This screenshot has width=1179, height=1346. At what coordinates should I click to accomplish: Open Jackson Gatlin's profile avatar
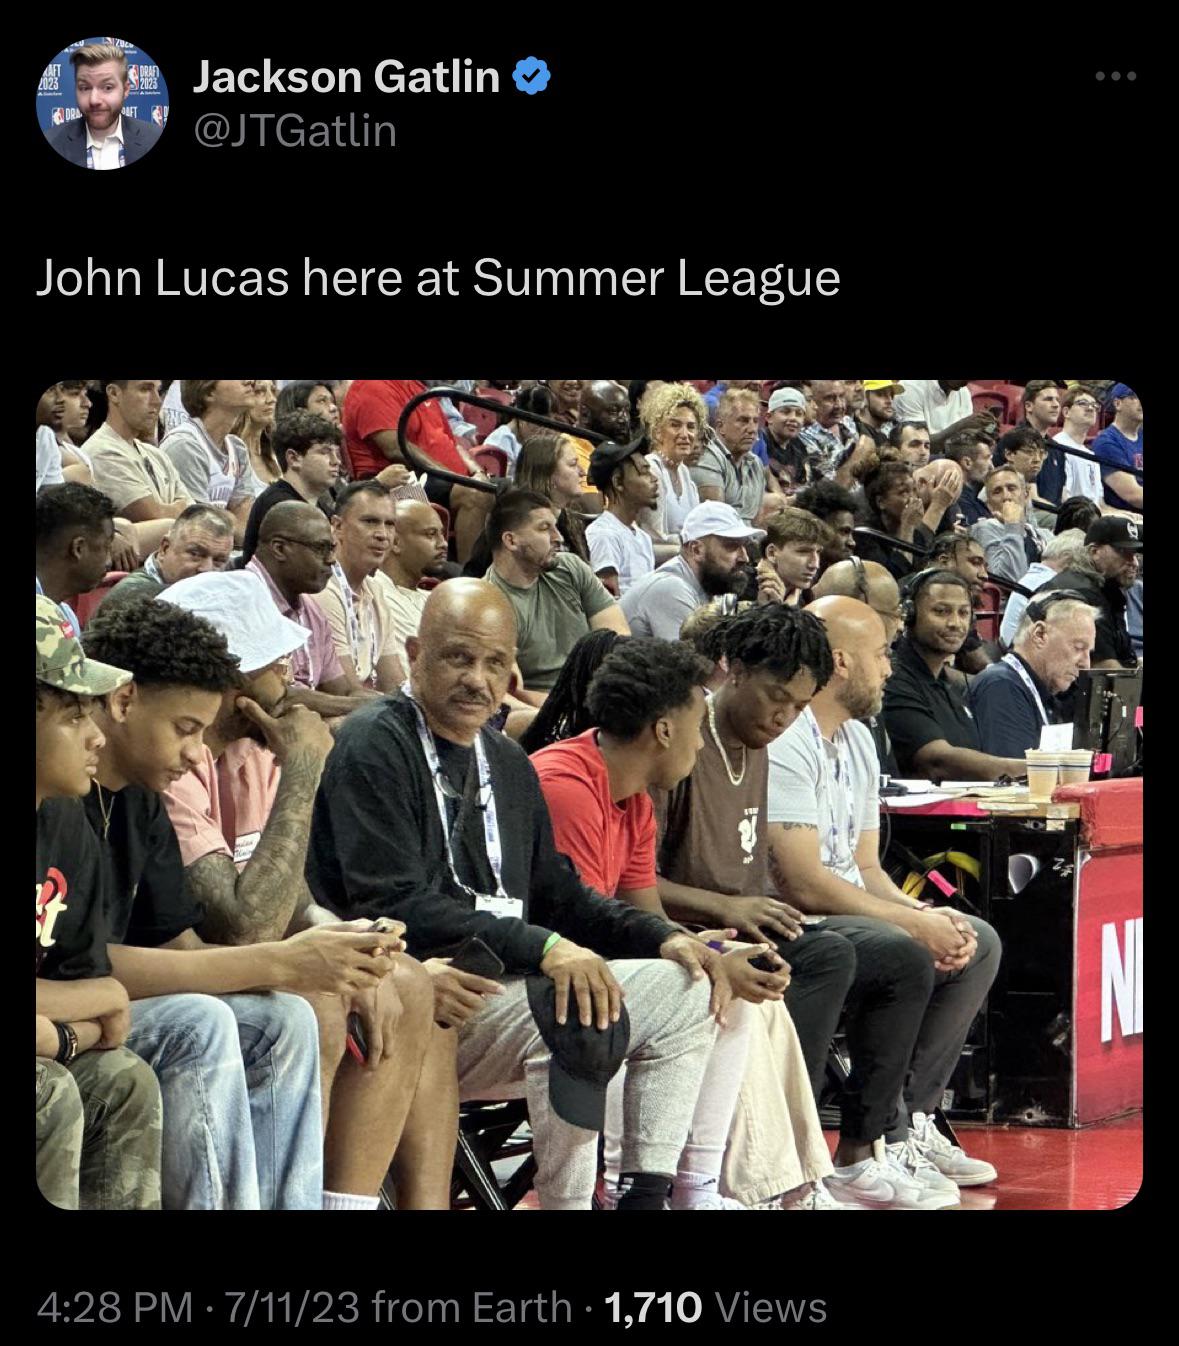103,103
